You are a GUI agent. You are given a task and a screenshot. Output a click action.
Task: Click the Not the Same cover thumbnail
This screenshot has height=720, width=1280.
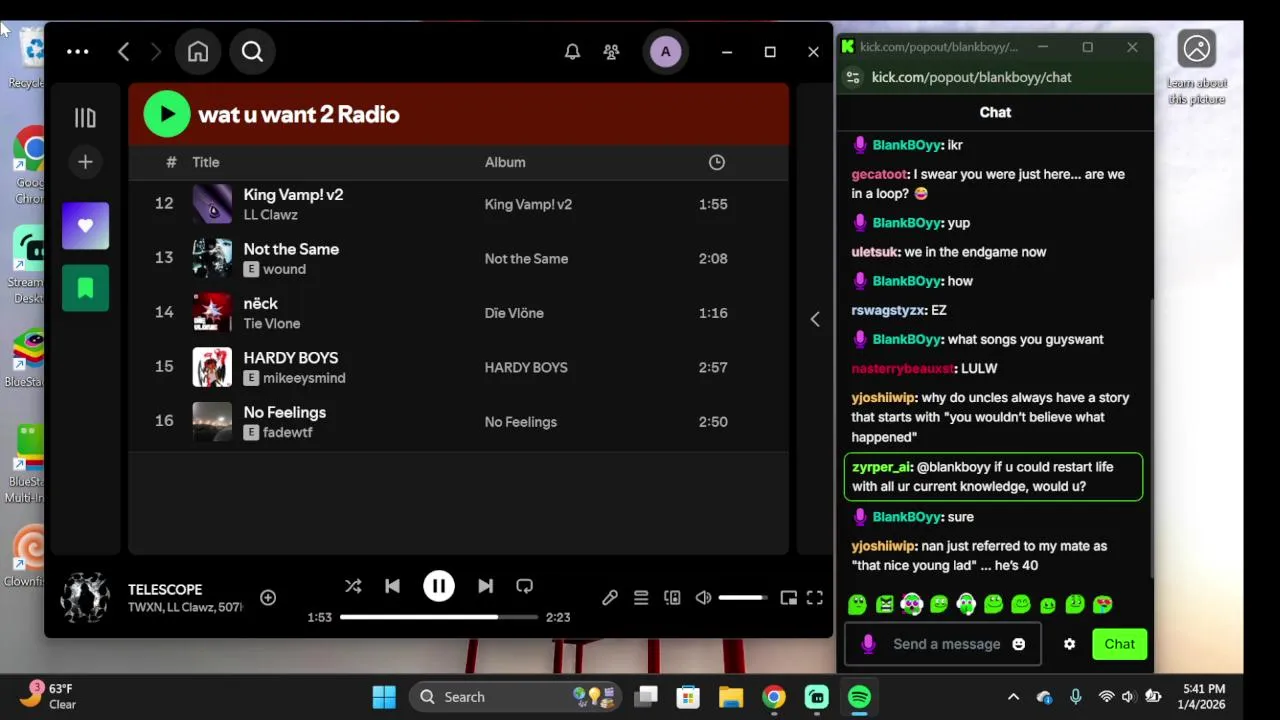[x=212, y=258]
